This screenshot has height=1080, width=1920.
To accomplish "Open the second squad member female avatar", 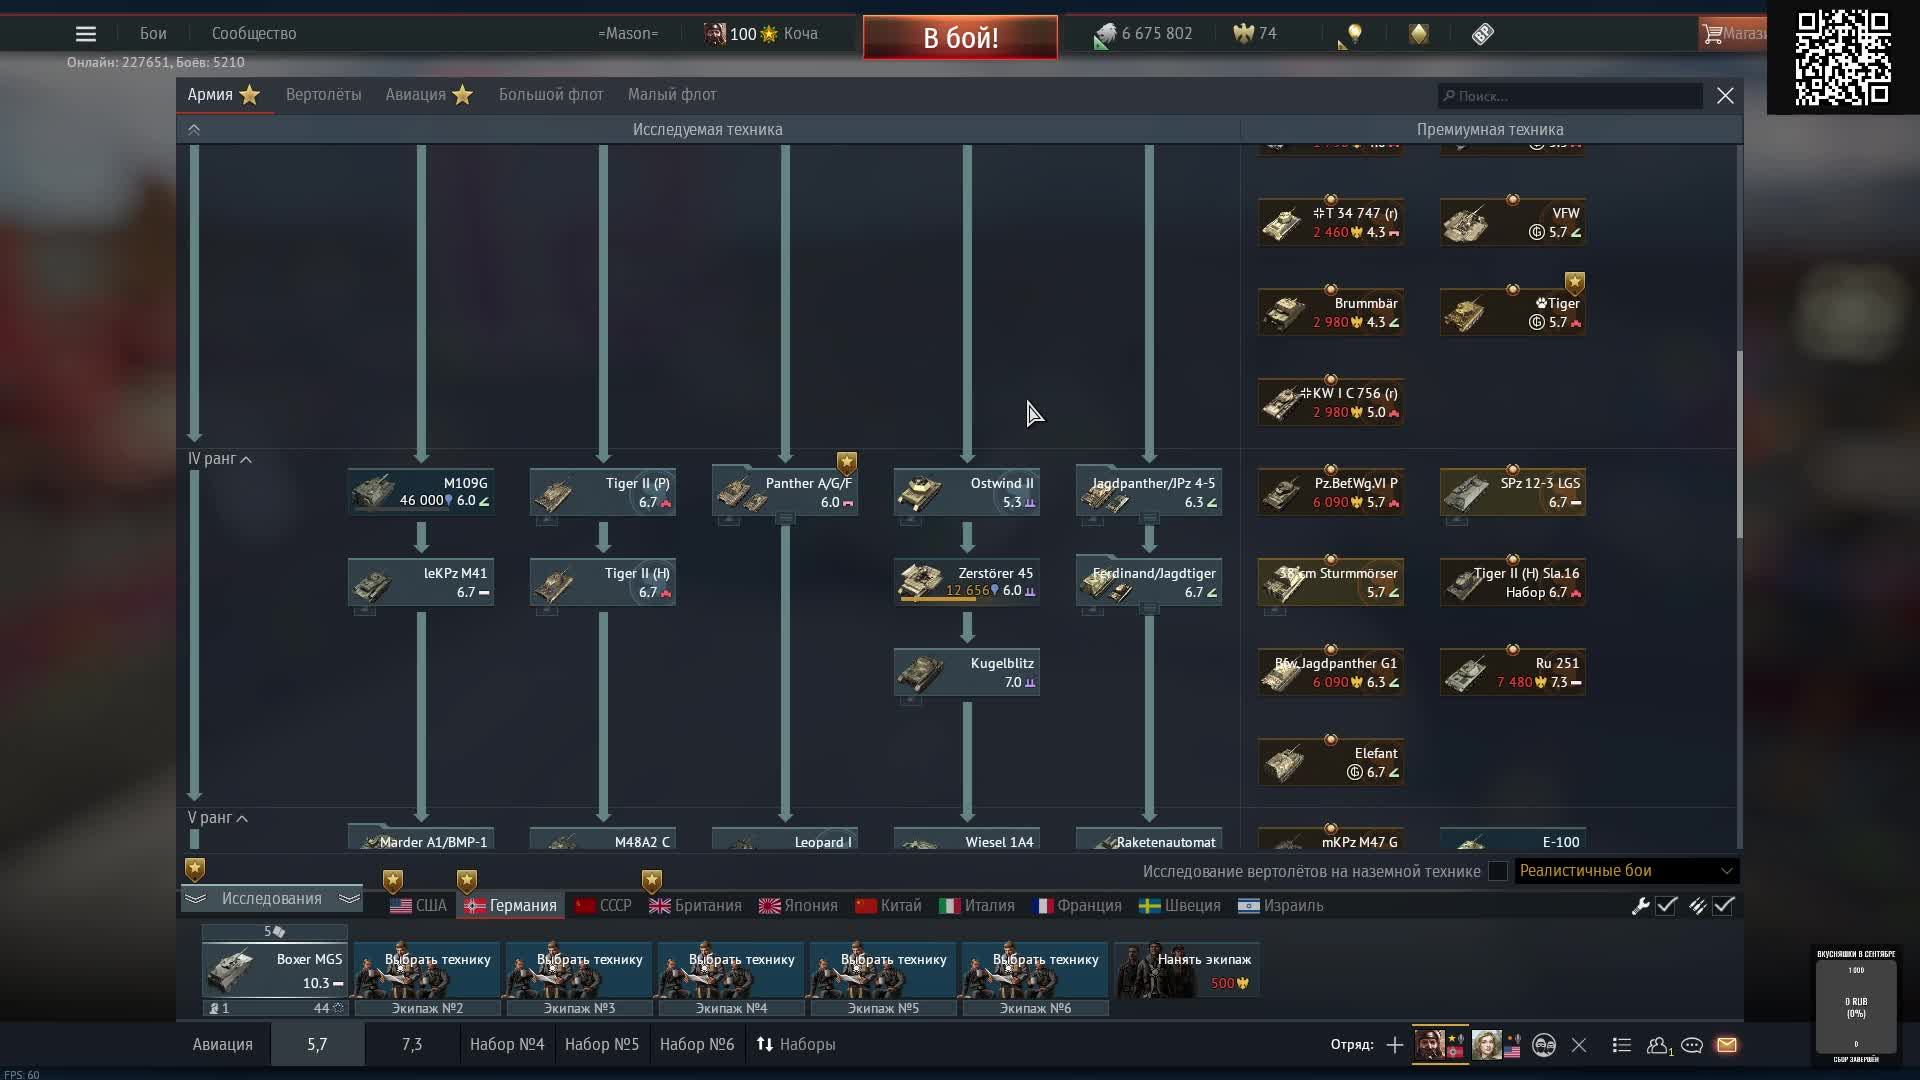I will click(1486, 1045).
